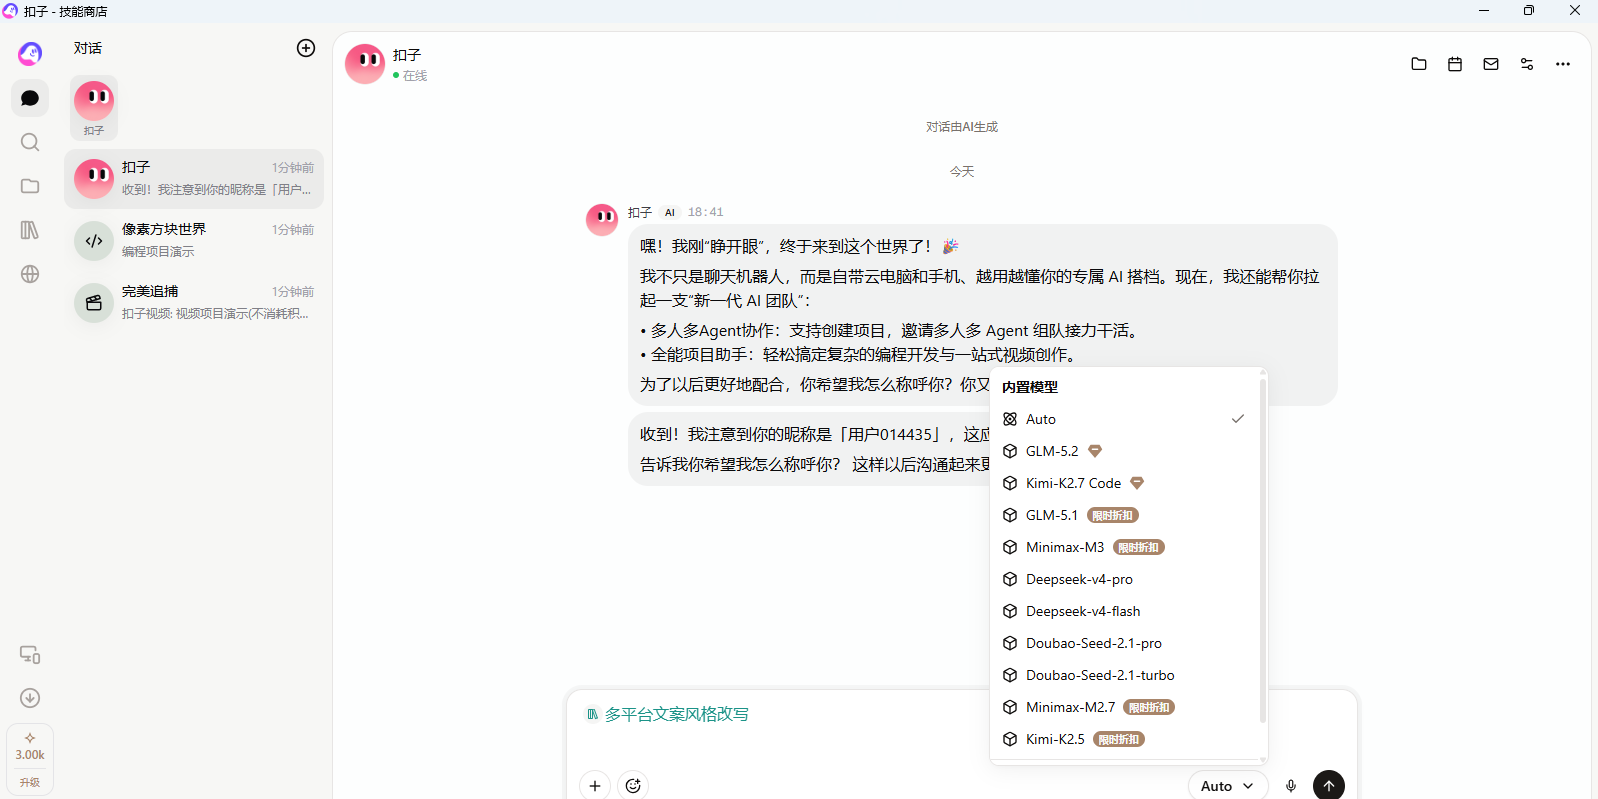Open the mail icon in chat header

pos(1491,64)
